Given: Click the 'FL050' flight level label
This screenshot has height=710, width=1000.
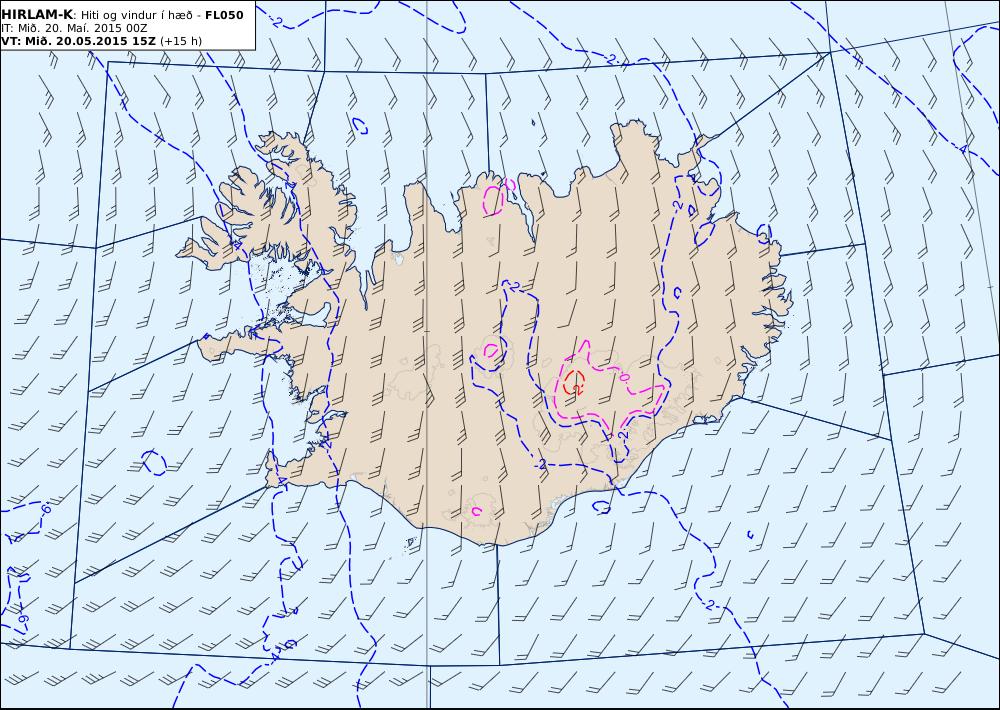Looking at the screenshot, I should [x=224, y=15].
